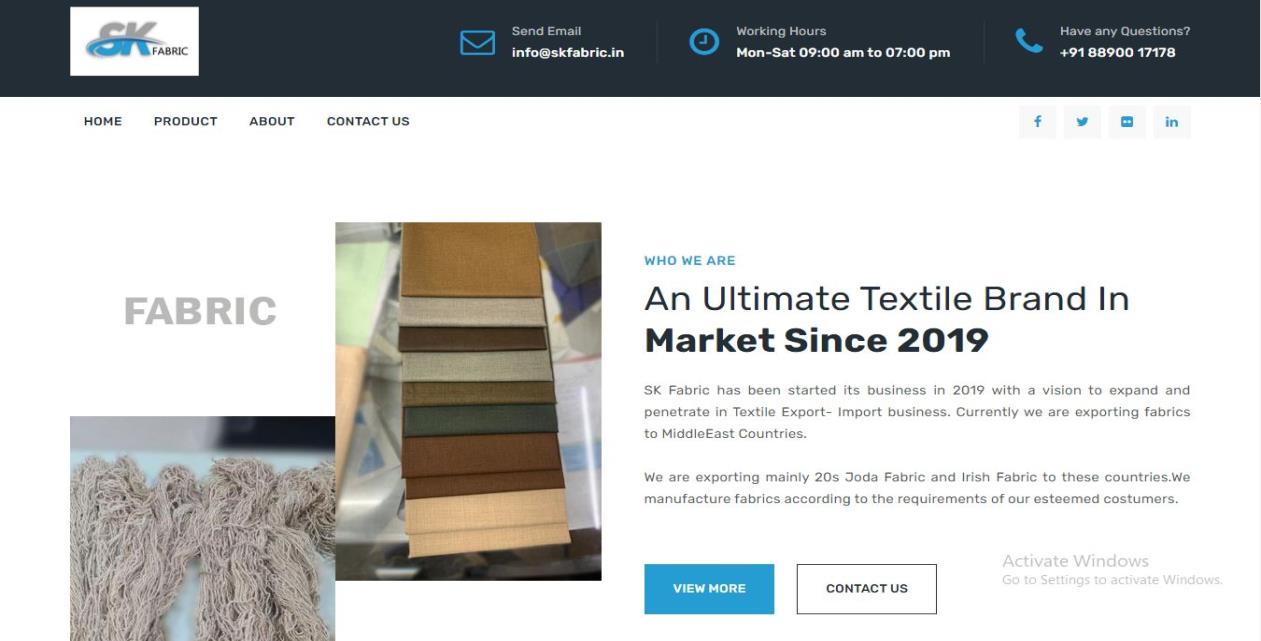Click the +91 88900 17178 phone number

tap(1117, 53)
